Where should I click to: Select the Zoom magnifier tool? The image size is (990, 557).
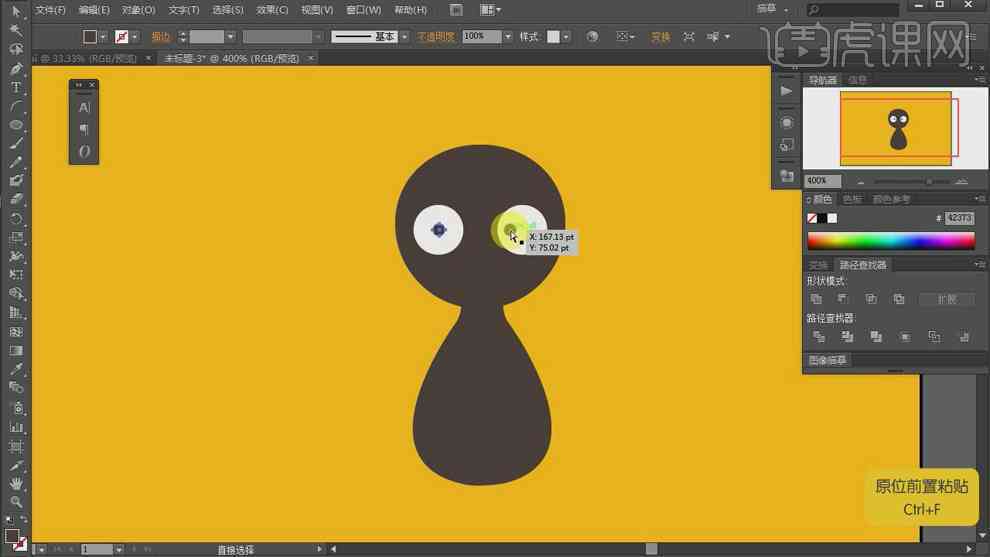16,502
